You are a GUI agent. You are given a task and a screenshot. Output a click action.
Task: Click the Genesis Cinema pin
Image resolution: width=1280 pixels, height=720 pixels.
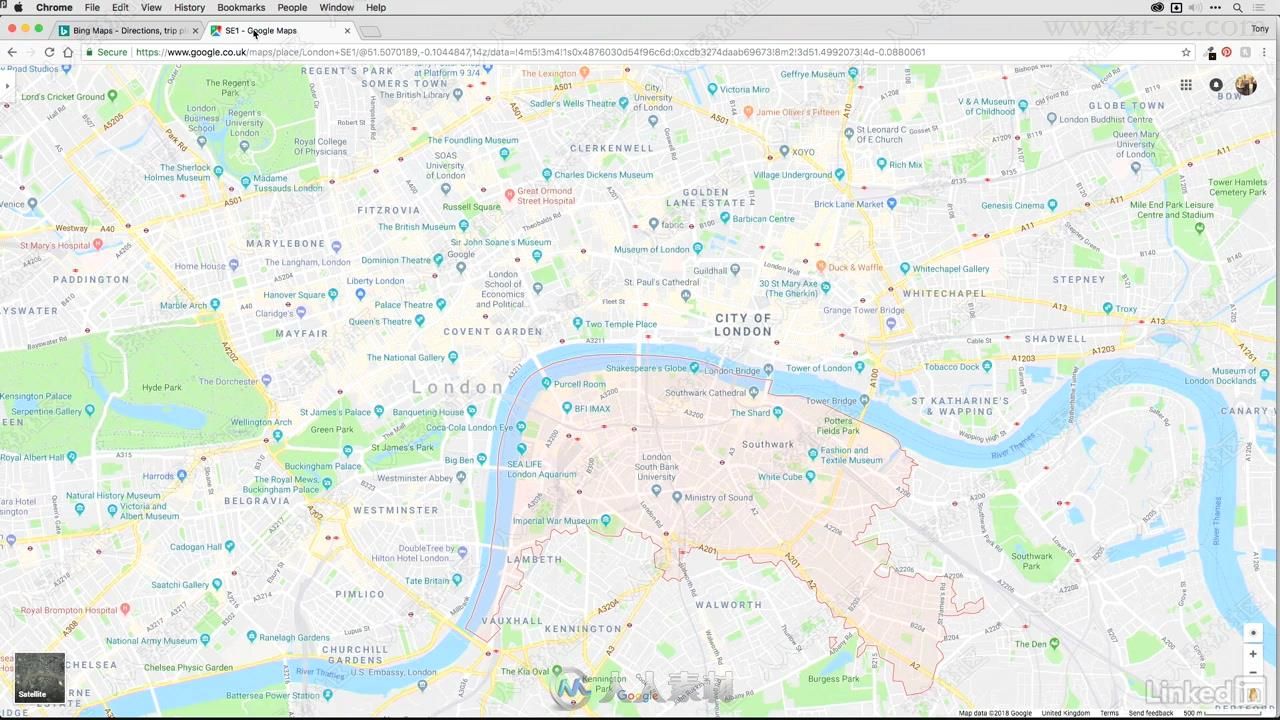(x=1051, y=205)
